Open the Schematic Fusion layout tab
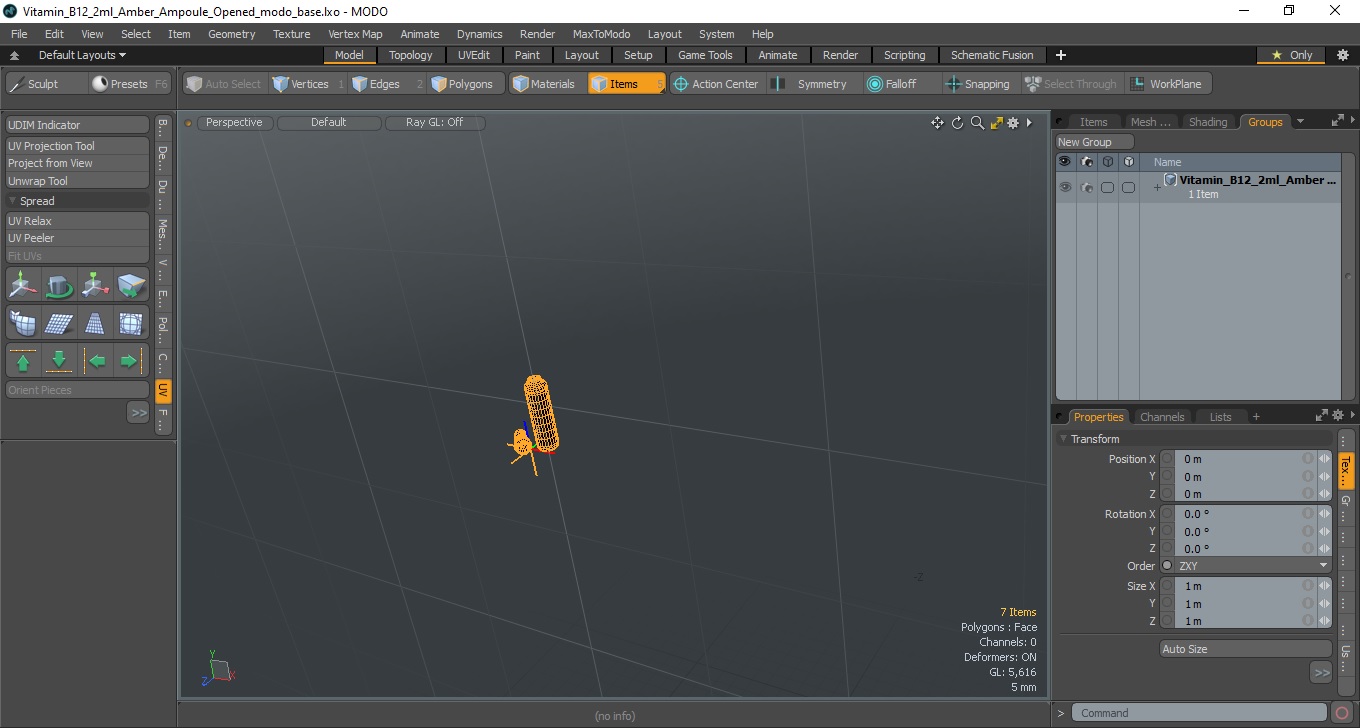The width and height of the screenshot is (1360, 728). (x=992, y=55)
